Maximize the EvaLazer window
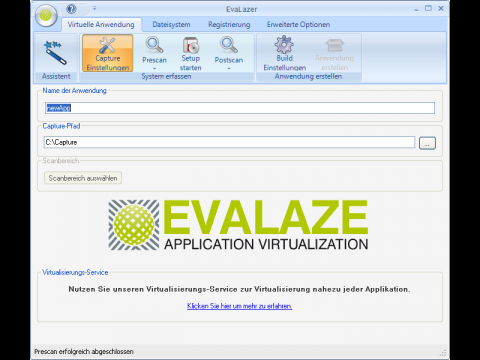The width and height of the screenshot is (480, 360). (x=428, y=8)
